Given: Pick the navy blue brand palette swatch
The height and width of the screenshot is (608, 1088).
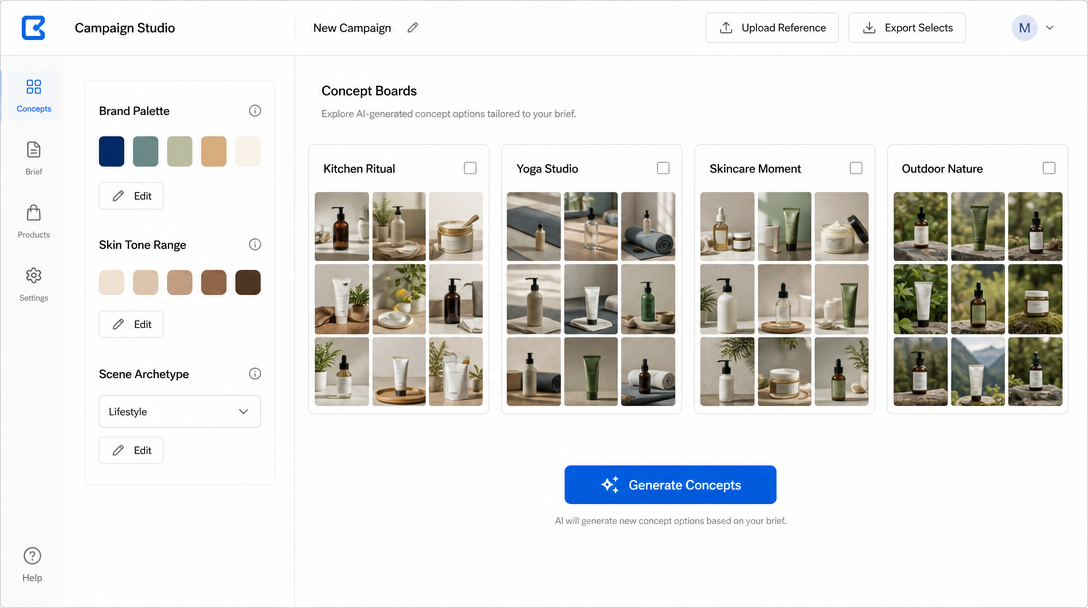Looking at the screenshot, I should (111, 151).
